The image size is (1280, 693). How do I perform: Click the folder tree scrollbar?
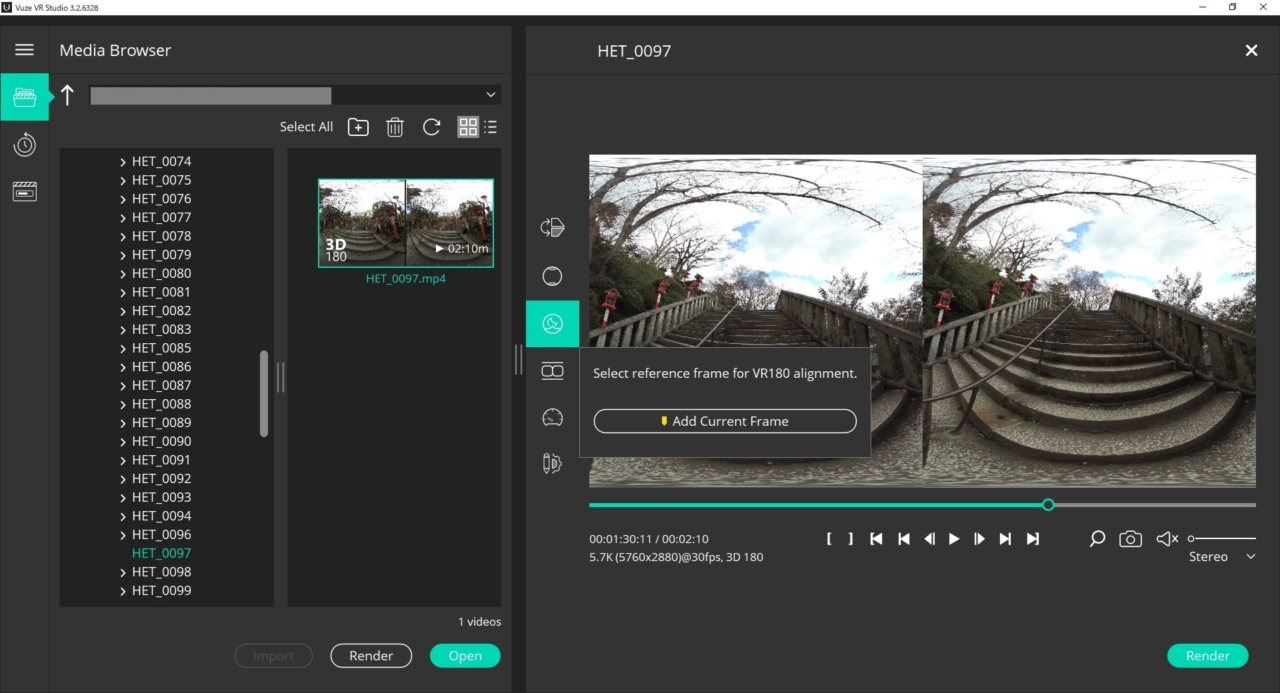click(x=264, y=393)
